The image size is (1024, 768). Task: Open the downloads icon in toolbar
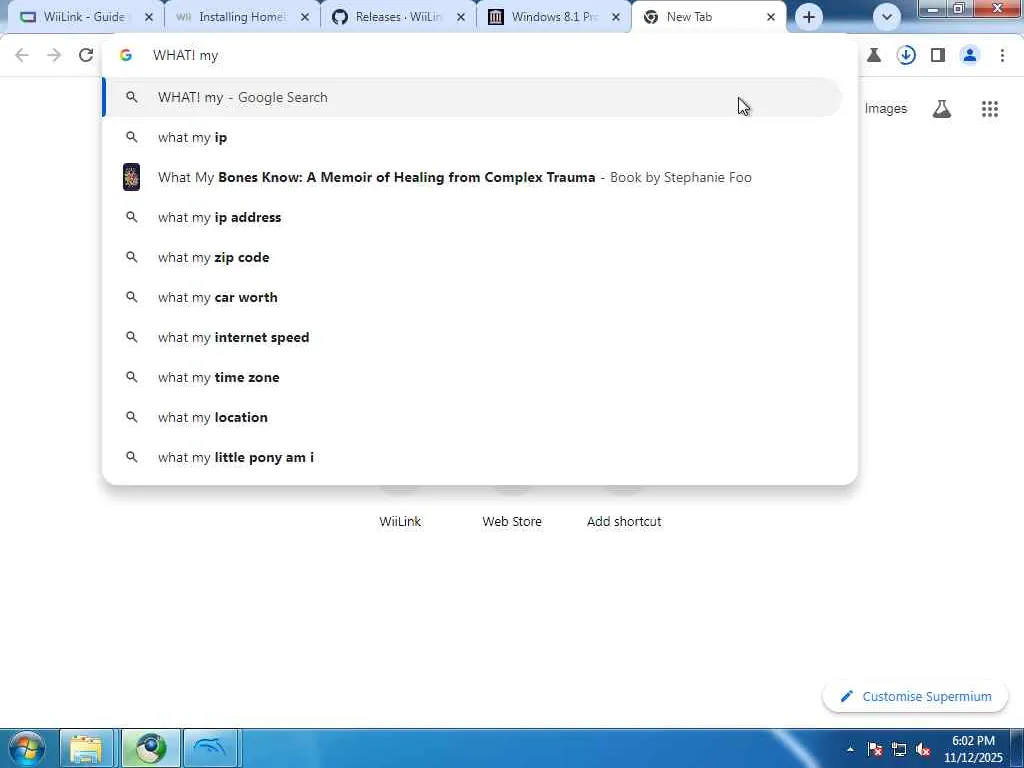coord(906,56)
